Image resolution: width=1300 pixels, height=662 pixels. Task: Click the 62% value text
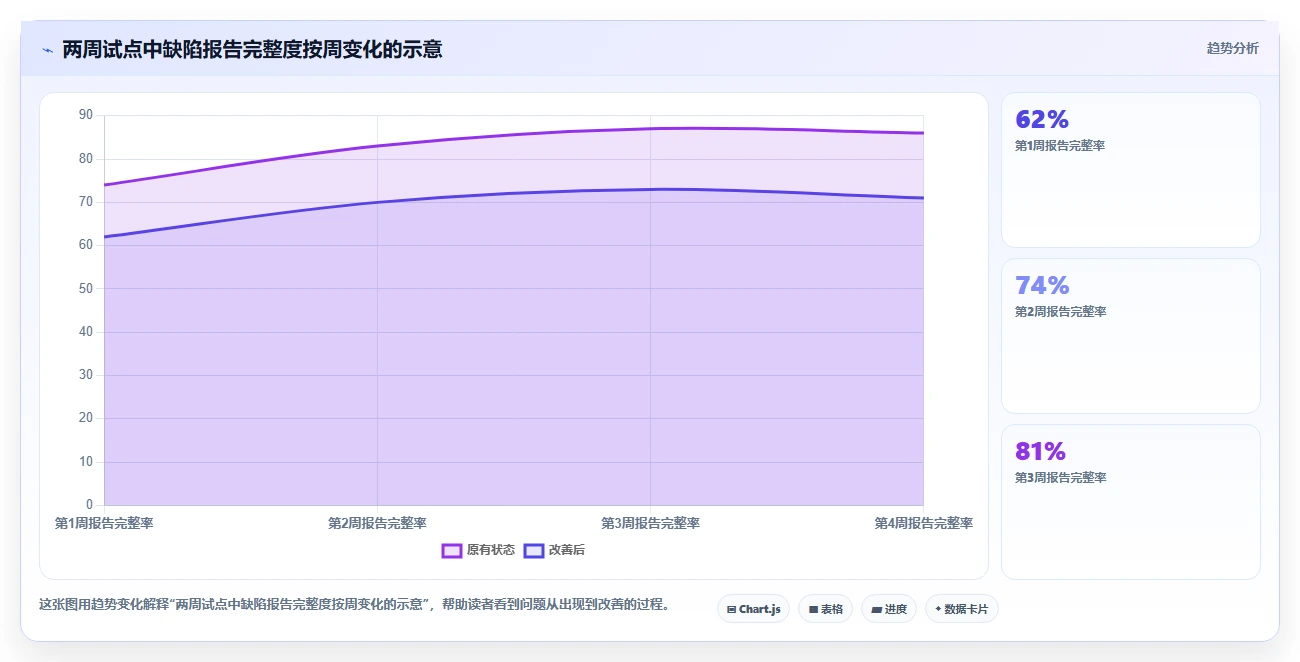[1042, 119]
